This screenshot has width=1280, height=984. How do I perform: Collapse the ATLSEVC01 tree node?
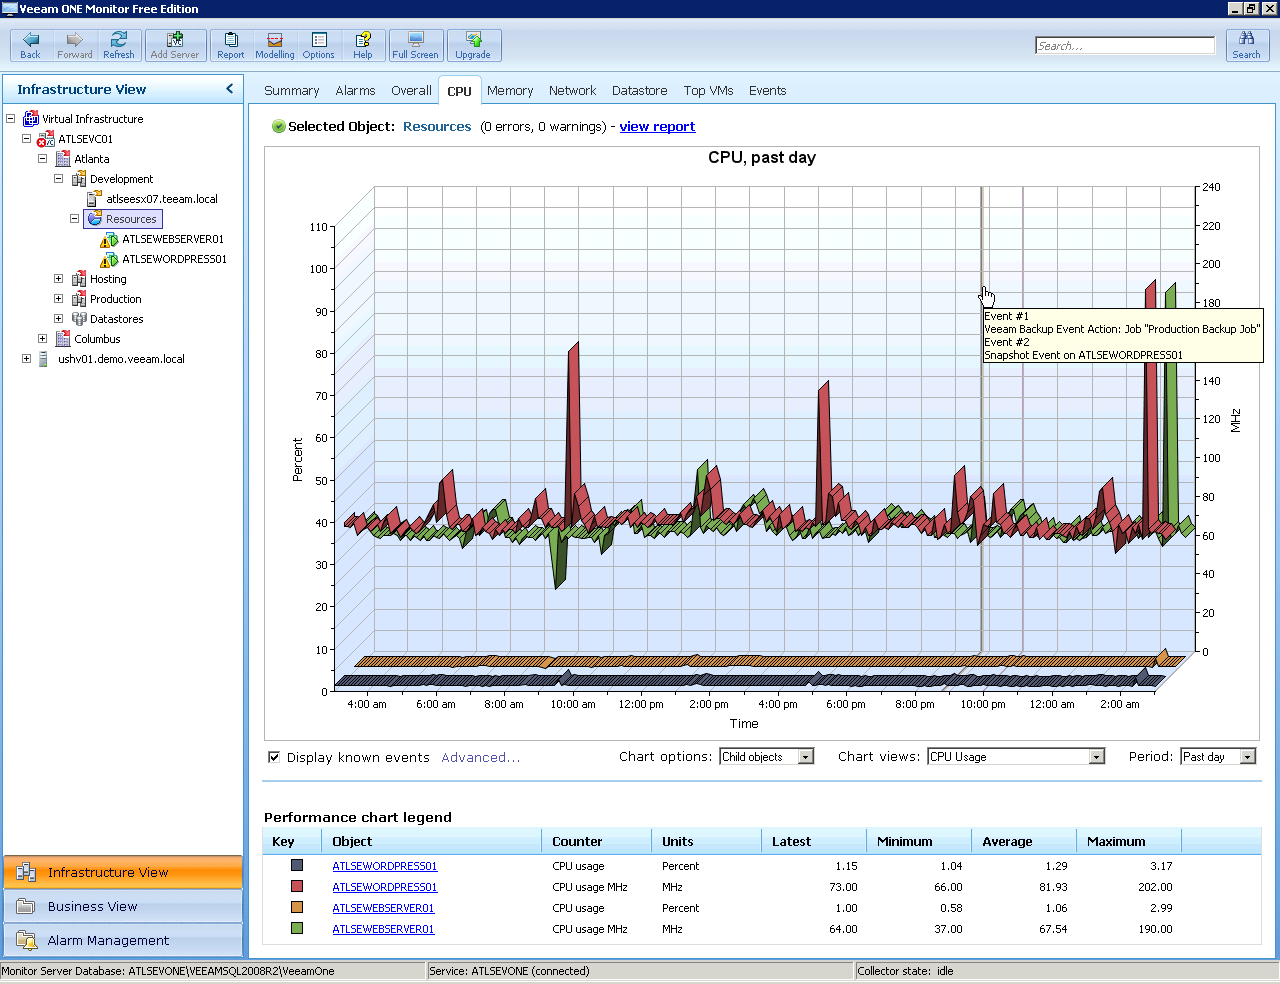[27, 139]
